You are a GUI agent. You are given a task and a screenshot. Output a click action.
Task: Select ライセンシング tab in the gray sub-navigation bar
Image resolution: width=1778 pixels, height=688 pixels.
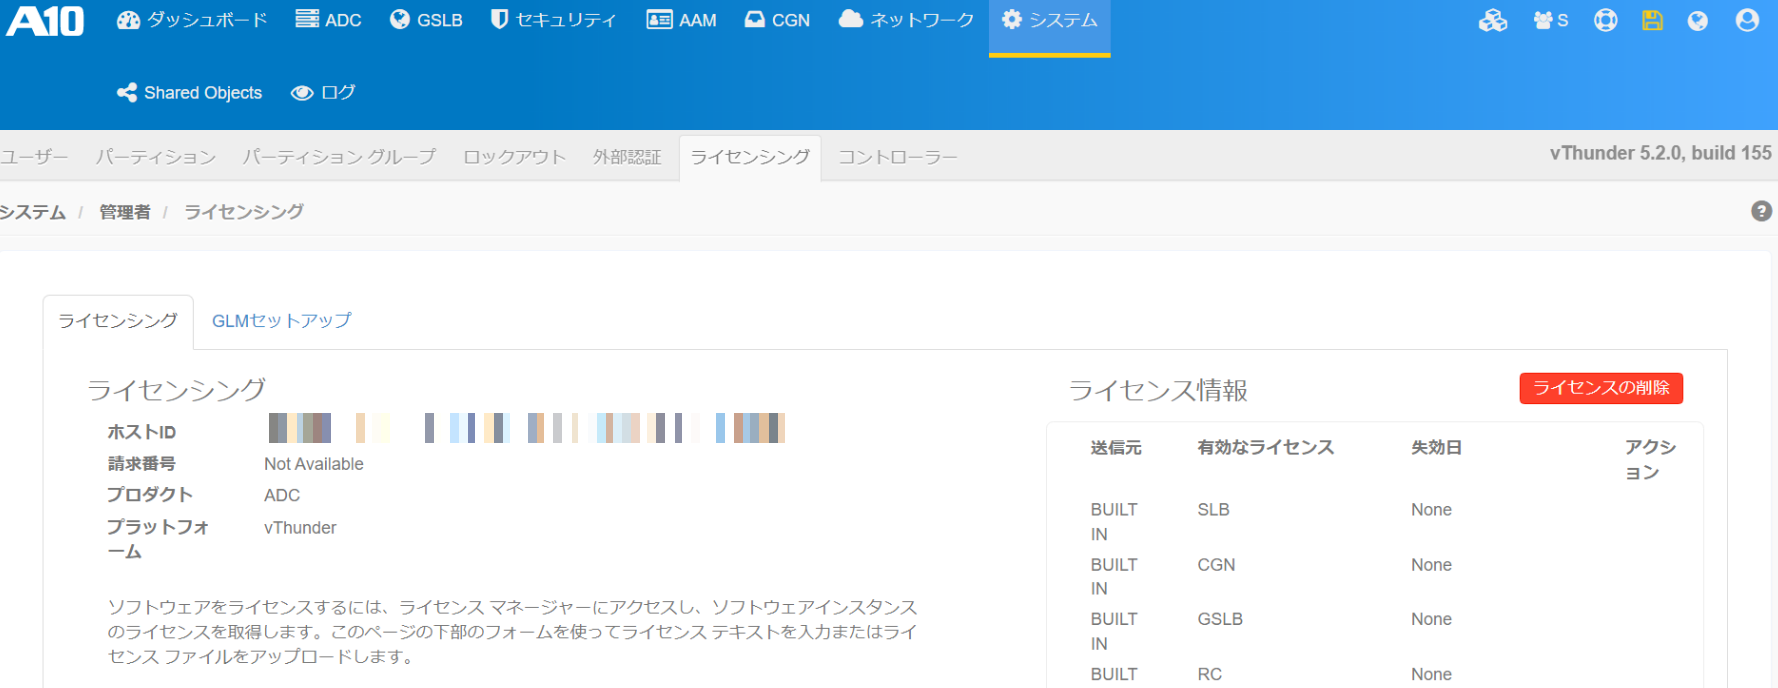[750, 157]
